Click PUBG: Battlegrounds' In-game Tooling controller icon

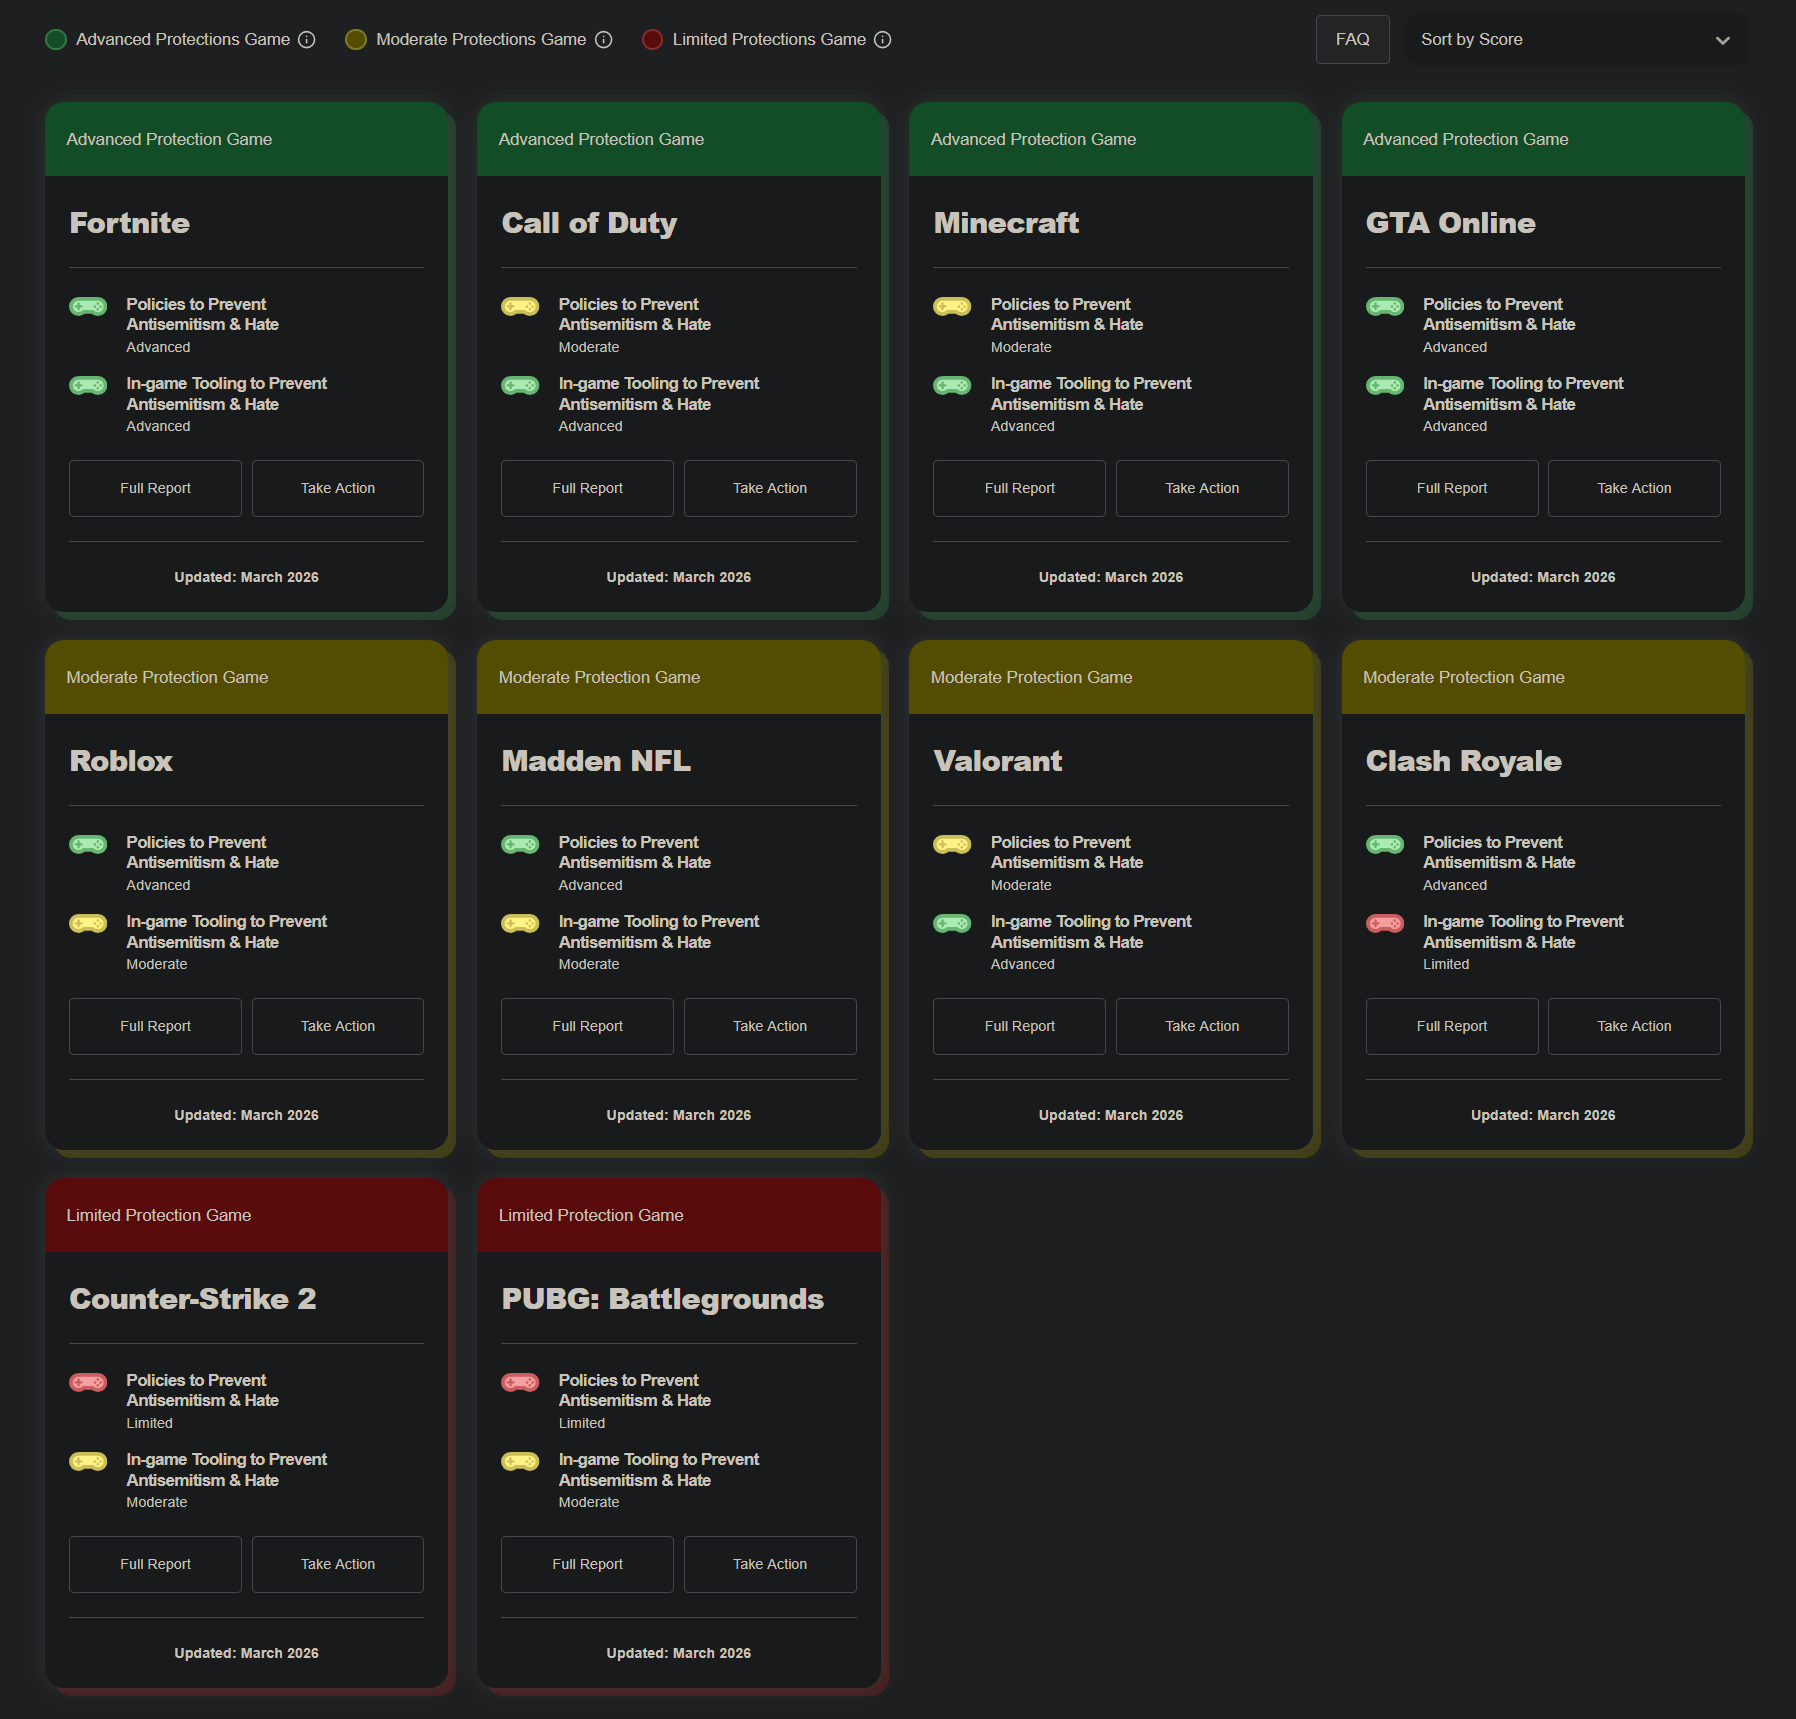pyautogui.click(x=520, y=1461)
